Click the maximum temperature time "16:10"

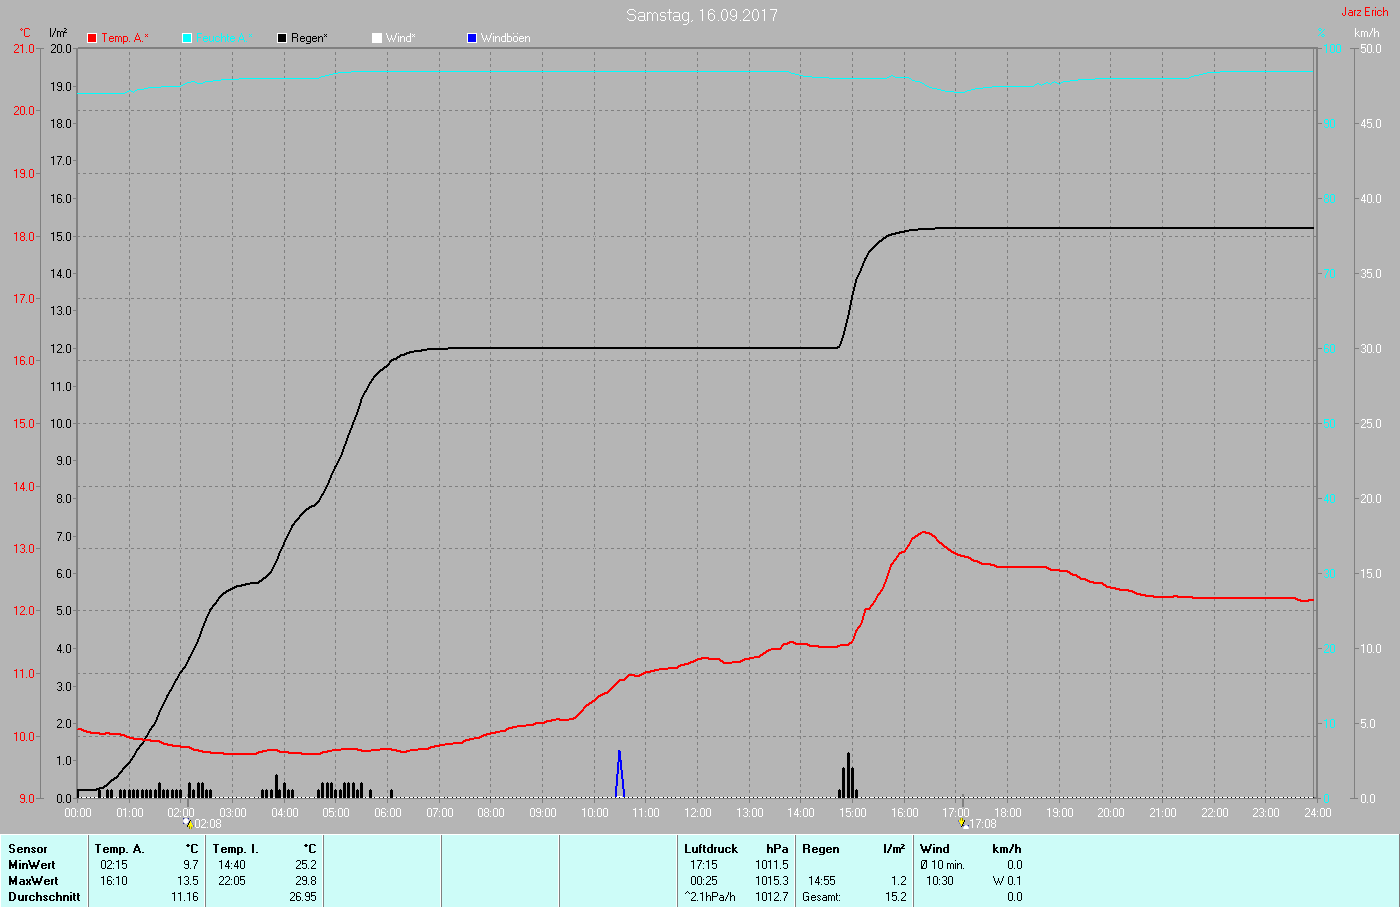tap(114, 881)
